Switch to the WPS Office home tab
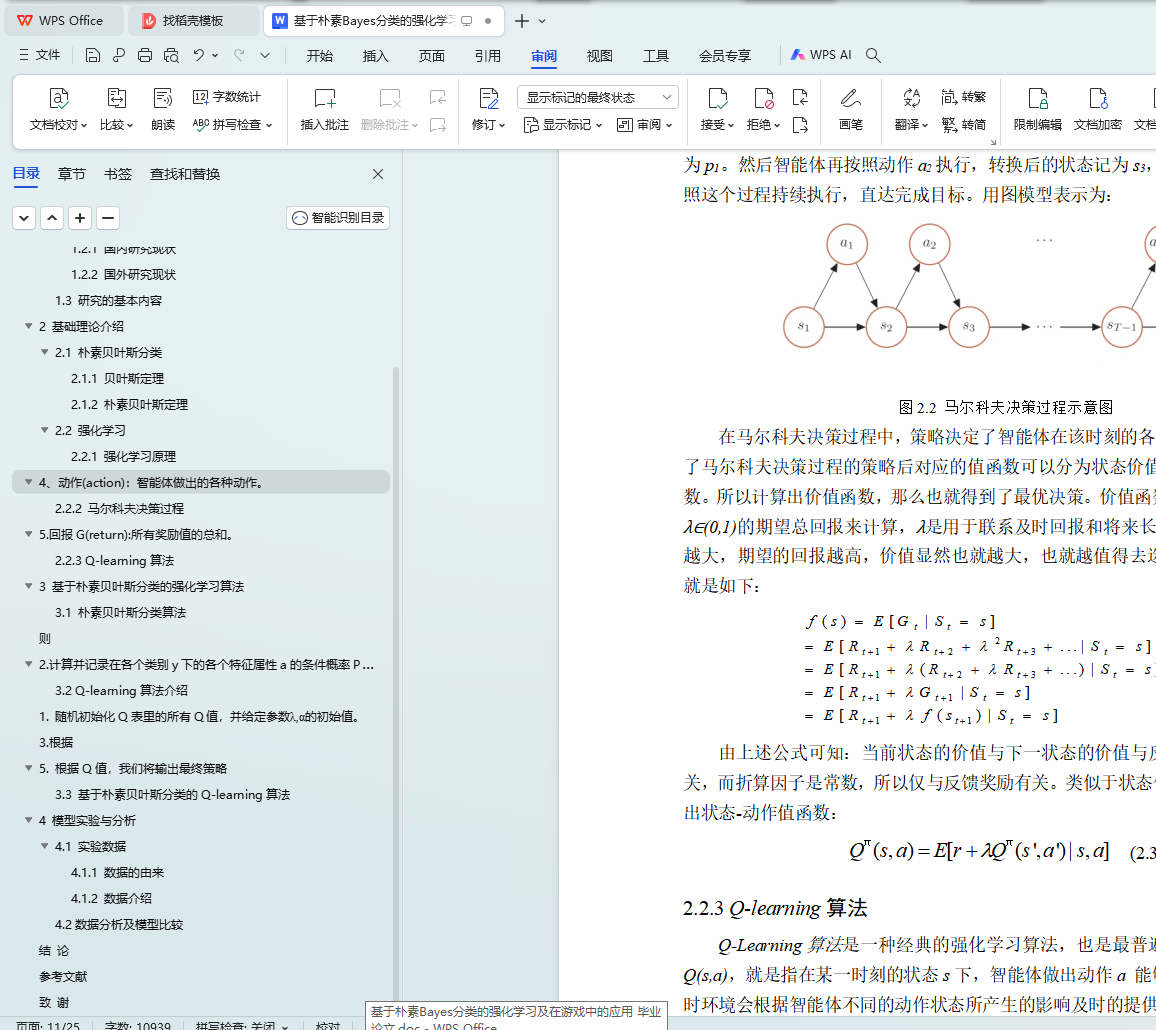Viewport: 1156px width, 1030px height. (62, 21)
